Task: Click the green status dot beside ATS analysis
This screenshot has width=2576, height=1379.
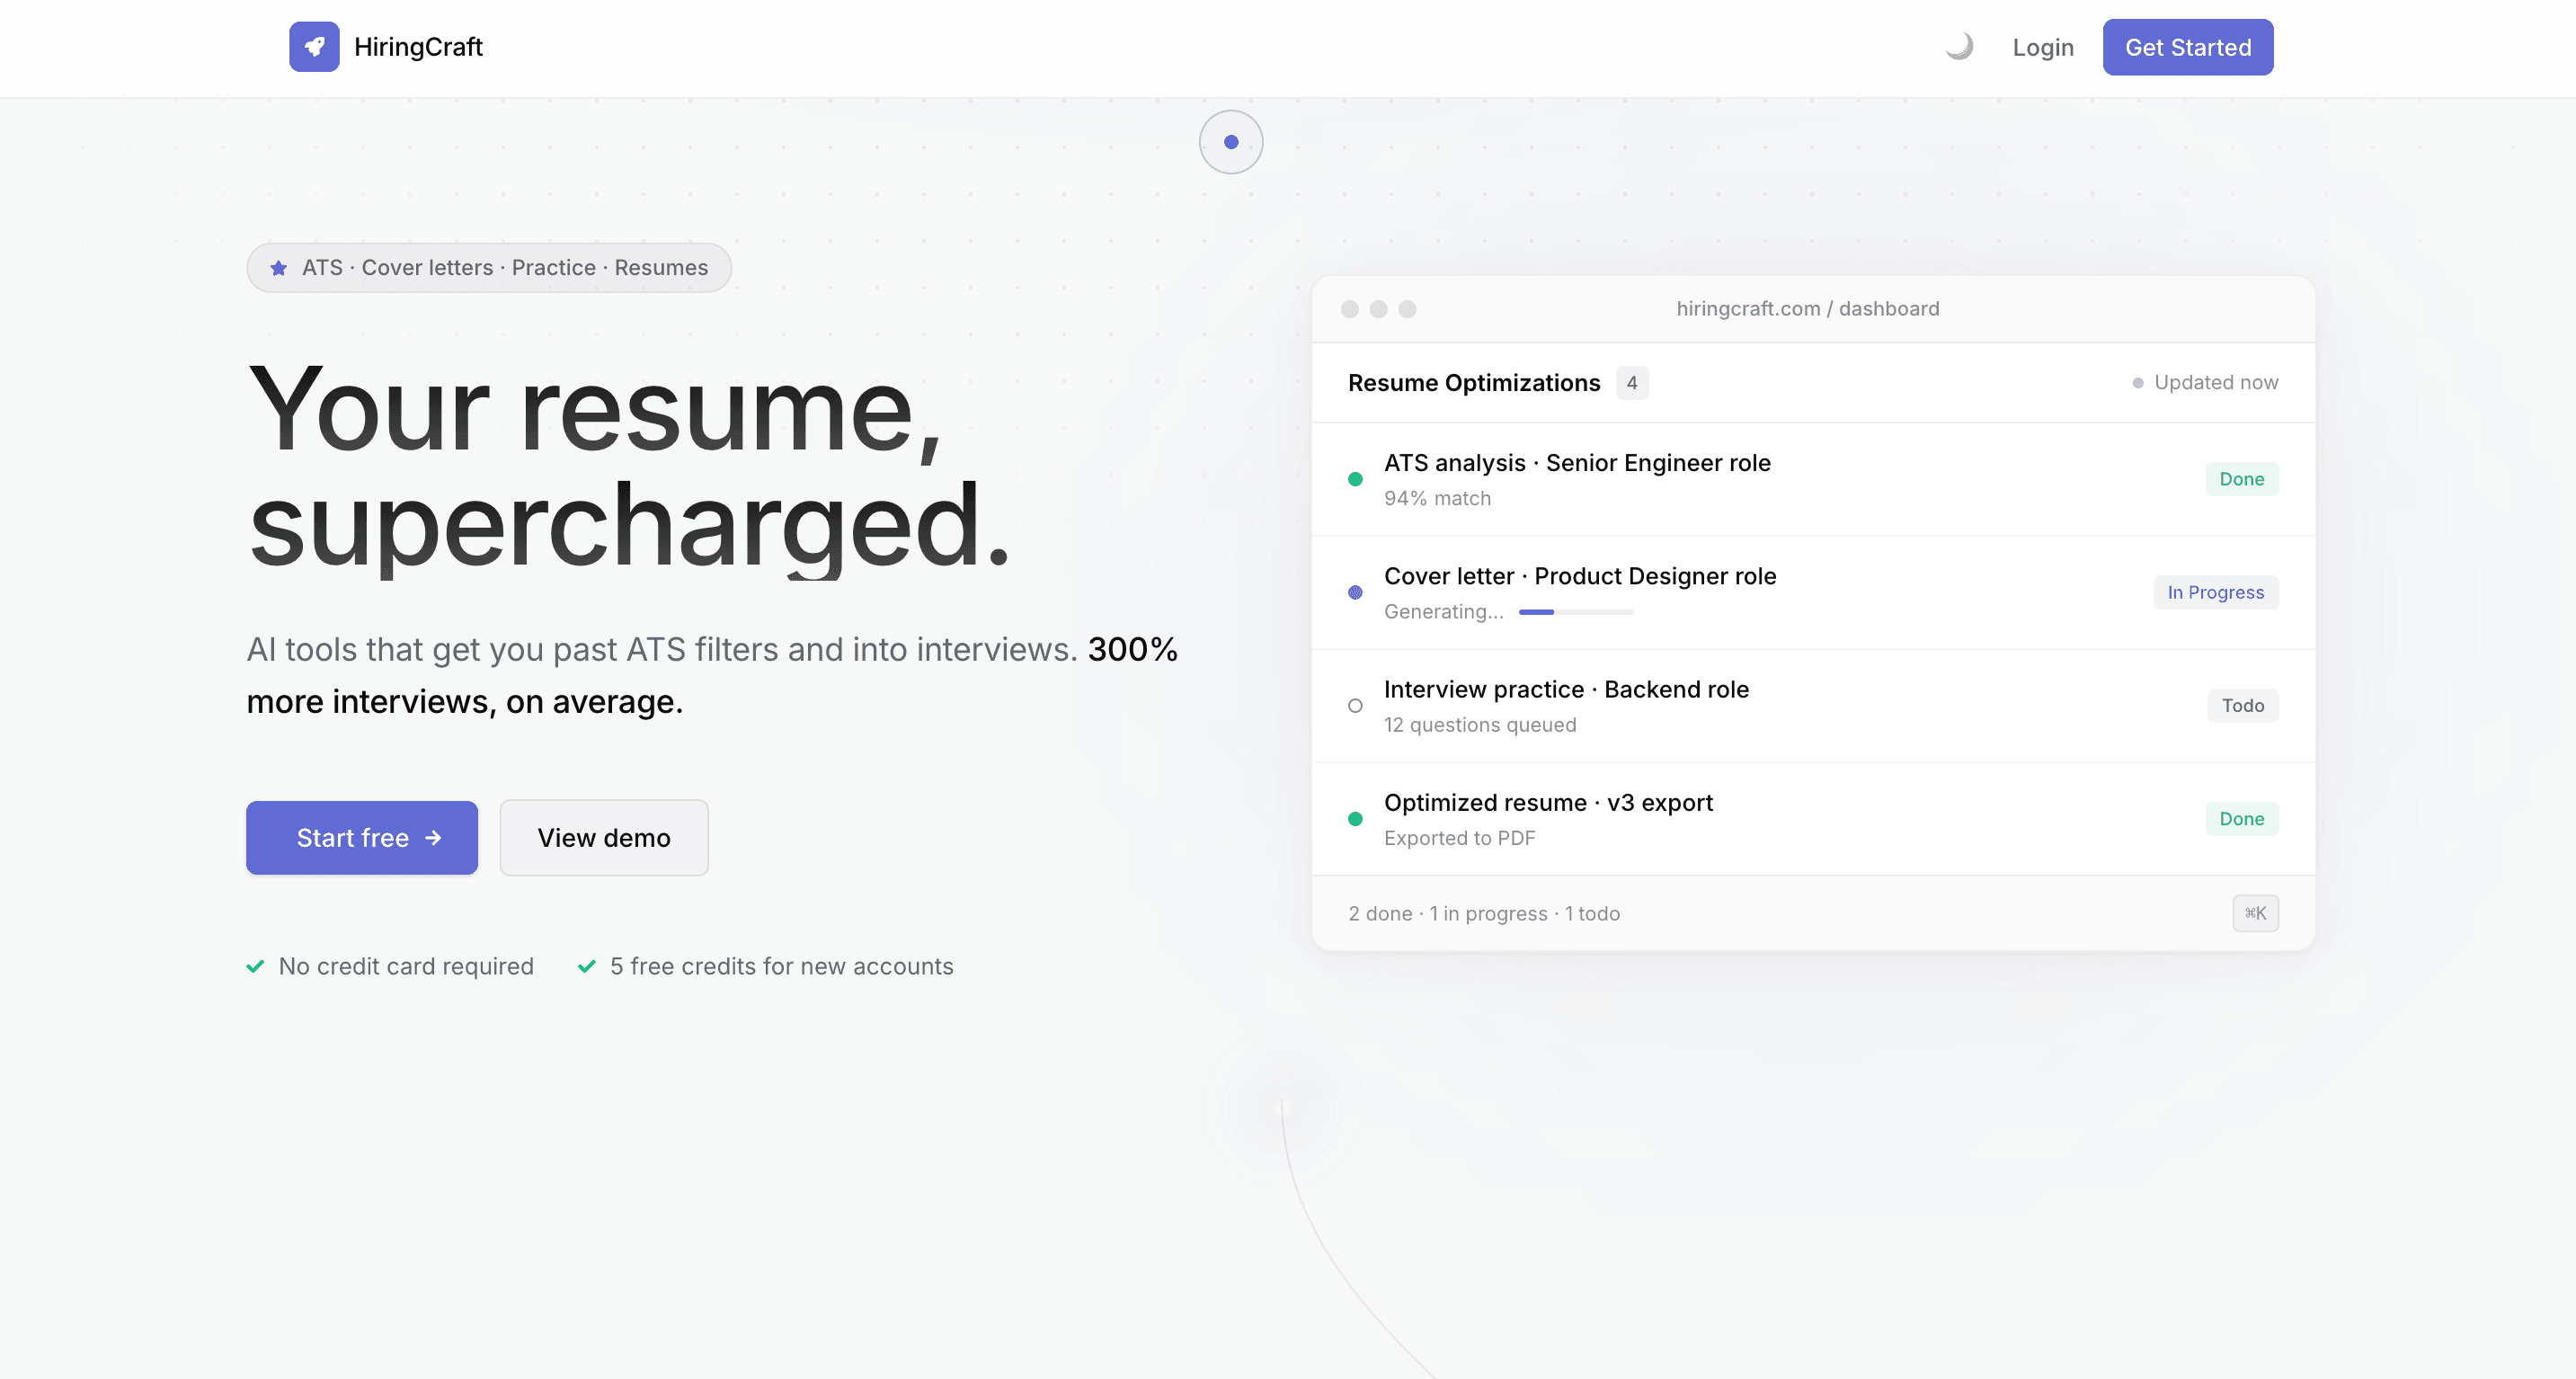Action: click(1355, 479)
